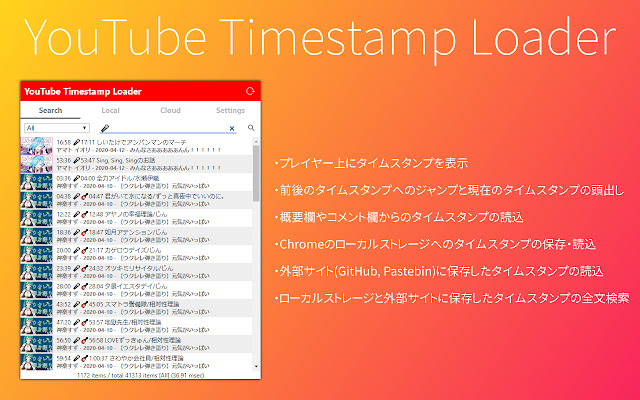Image resolution: width=640 pixels, height=400 pixels.
Task: Open the All filter dropdown
Action: pyautogui.click(x=57, y=128)
